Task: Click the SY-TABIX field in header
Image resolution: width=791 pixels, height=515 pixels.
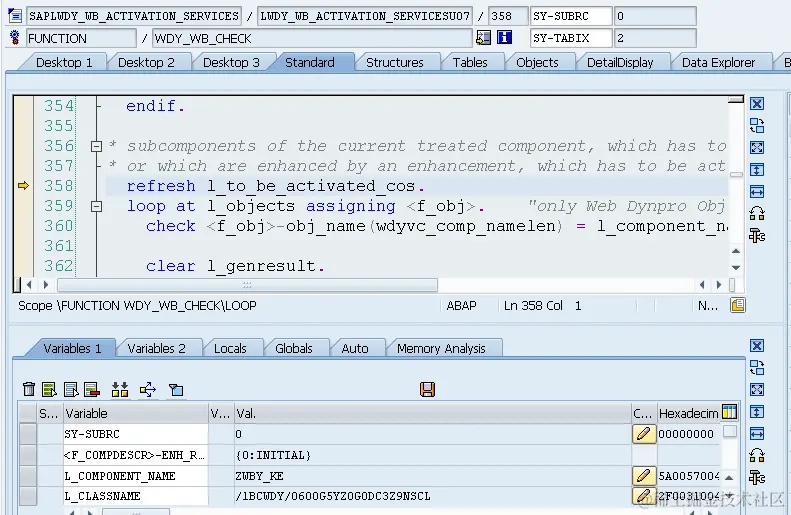Action: pyautogui.click(x=571, y=38)
